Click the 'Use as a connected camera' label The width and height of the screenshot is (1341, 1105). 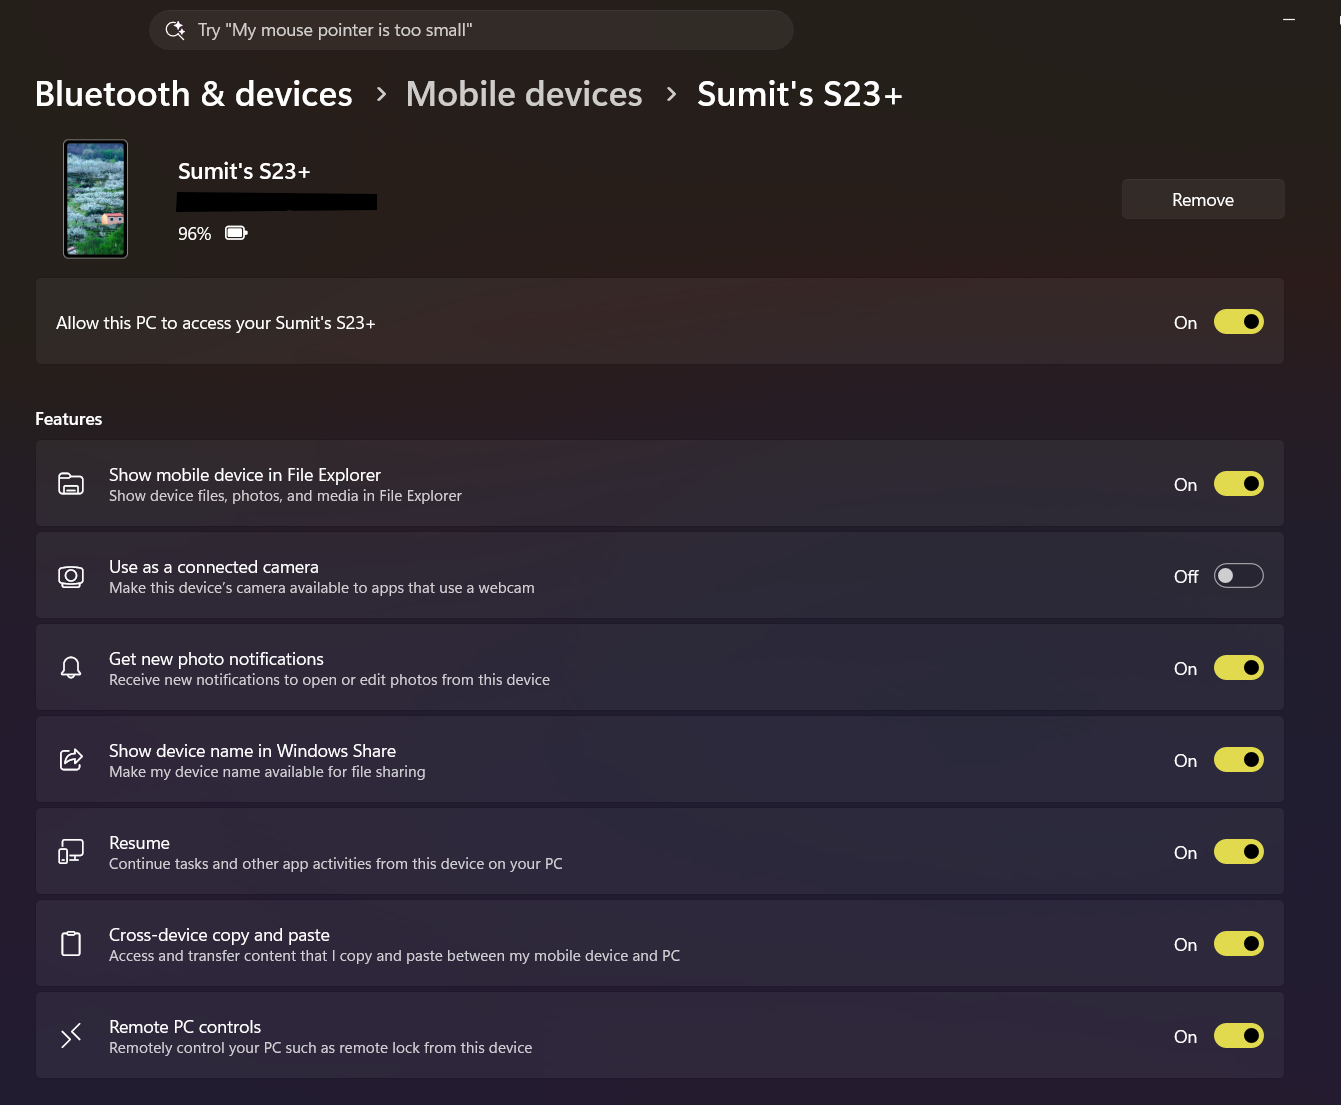[x=214, y=567]
